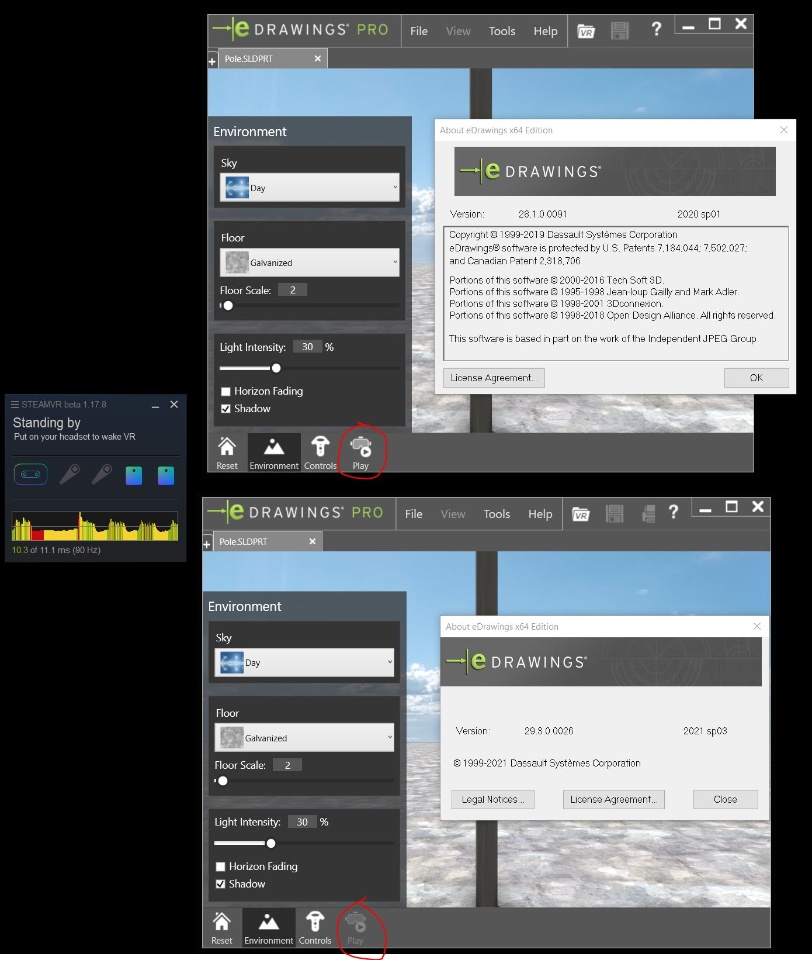
Task: Open File menu in upper eDrawings 2020 window
Action: click(419, 31)
